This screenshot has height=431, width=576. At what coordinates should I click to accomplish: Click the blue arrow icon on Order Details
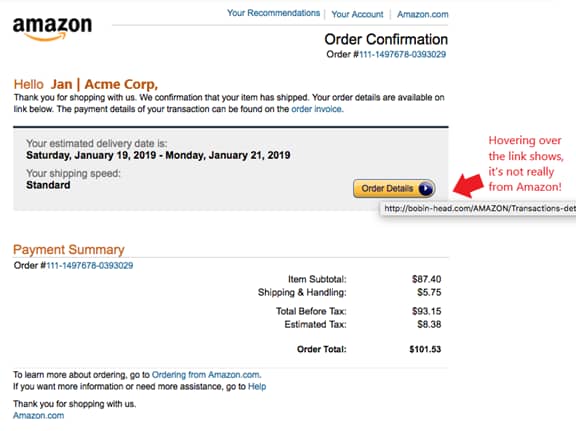pyautogui.click(x=425, y=188)
